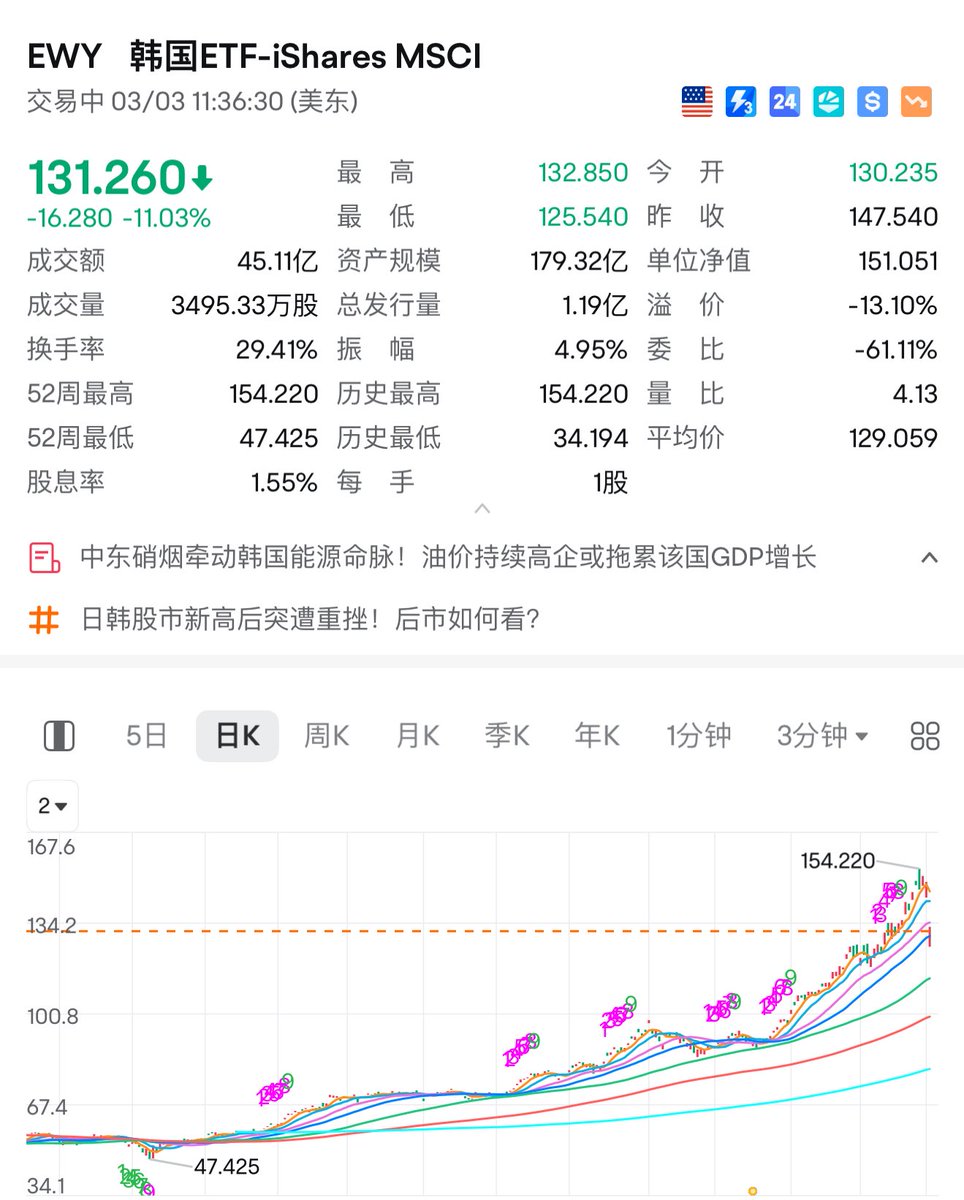The image size is (964, 1200).
Task: Switch to the 年K chart tab
Action: point(597,737)
